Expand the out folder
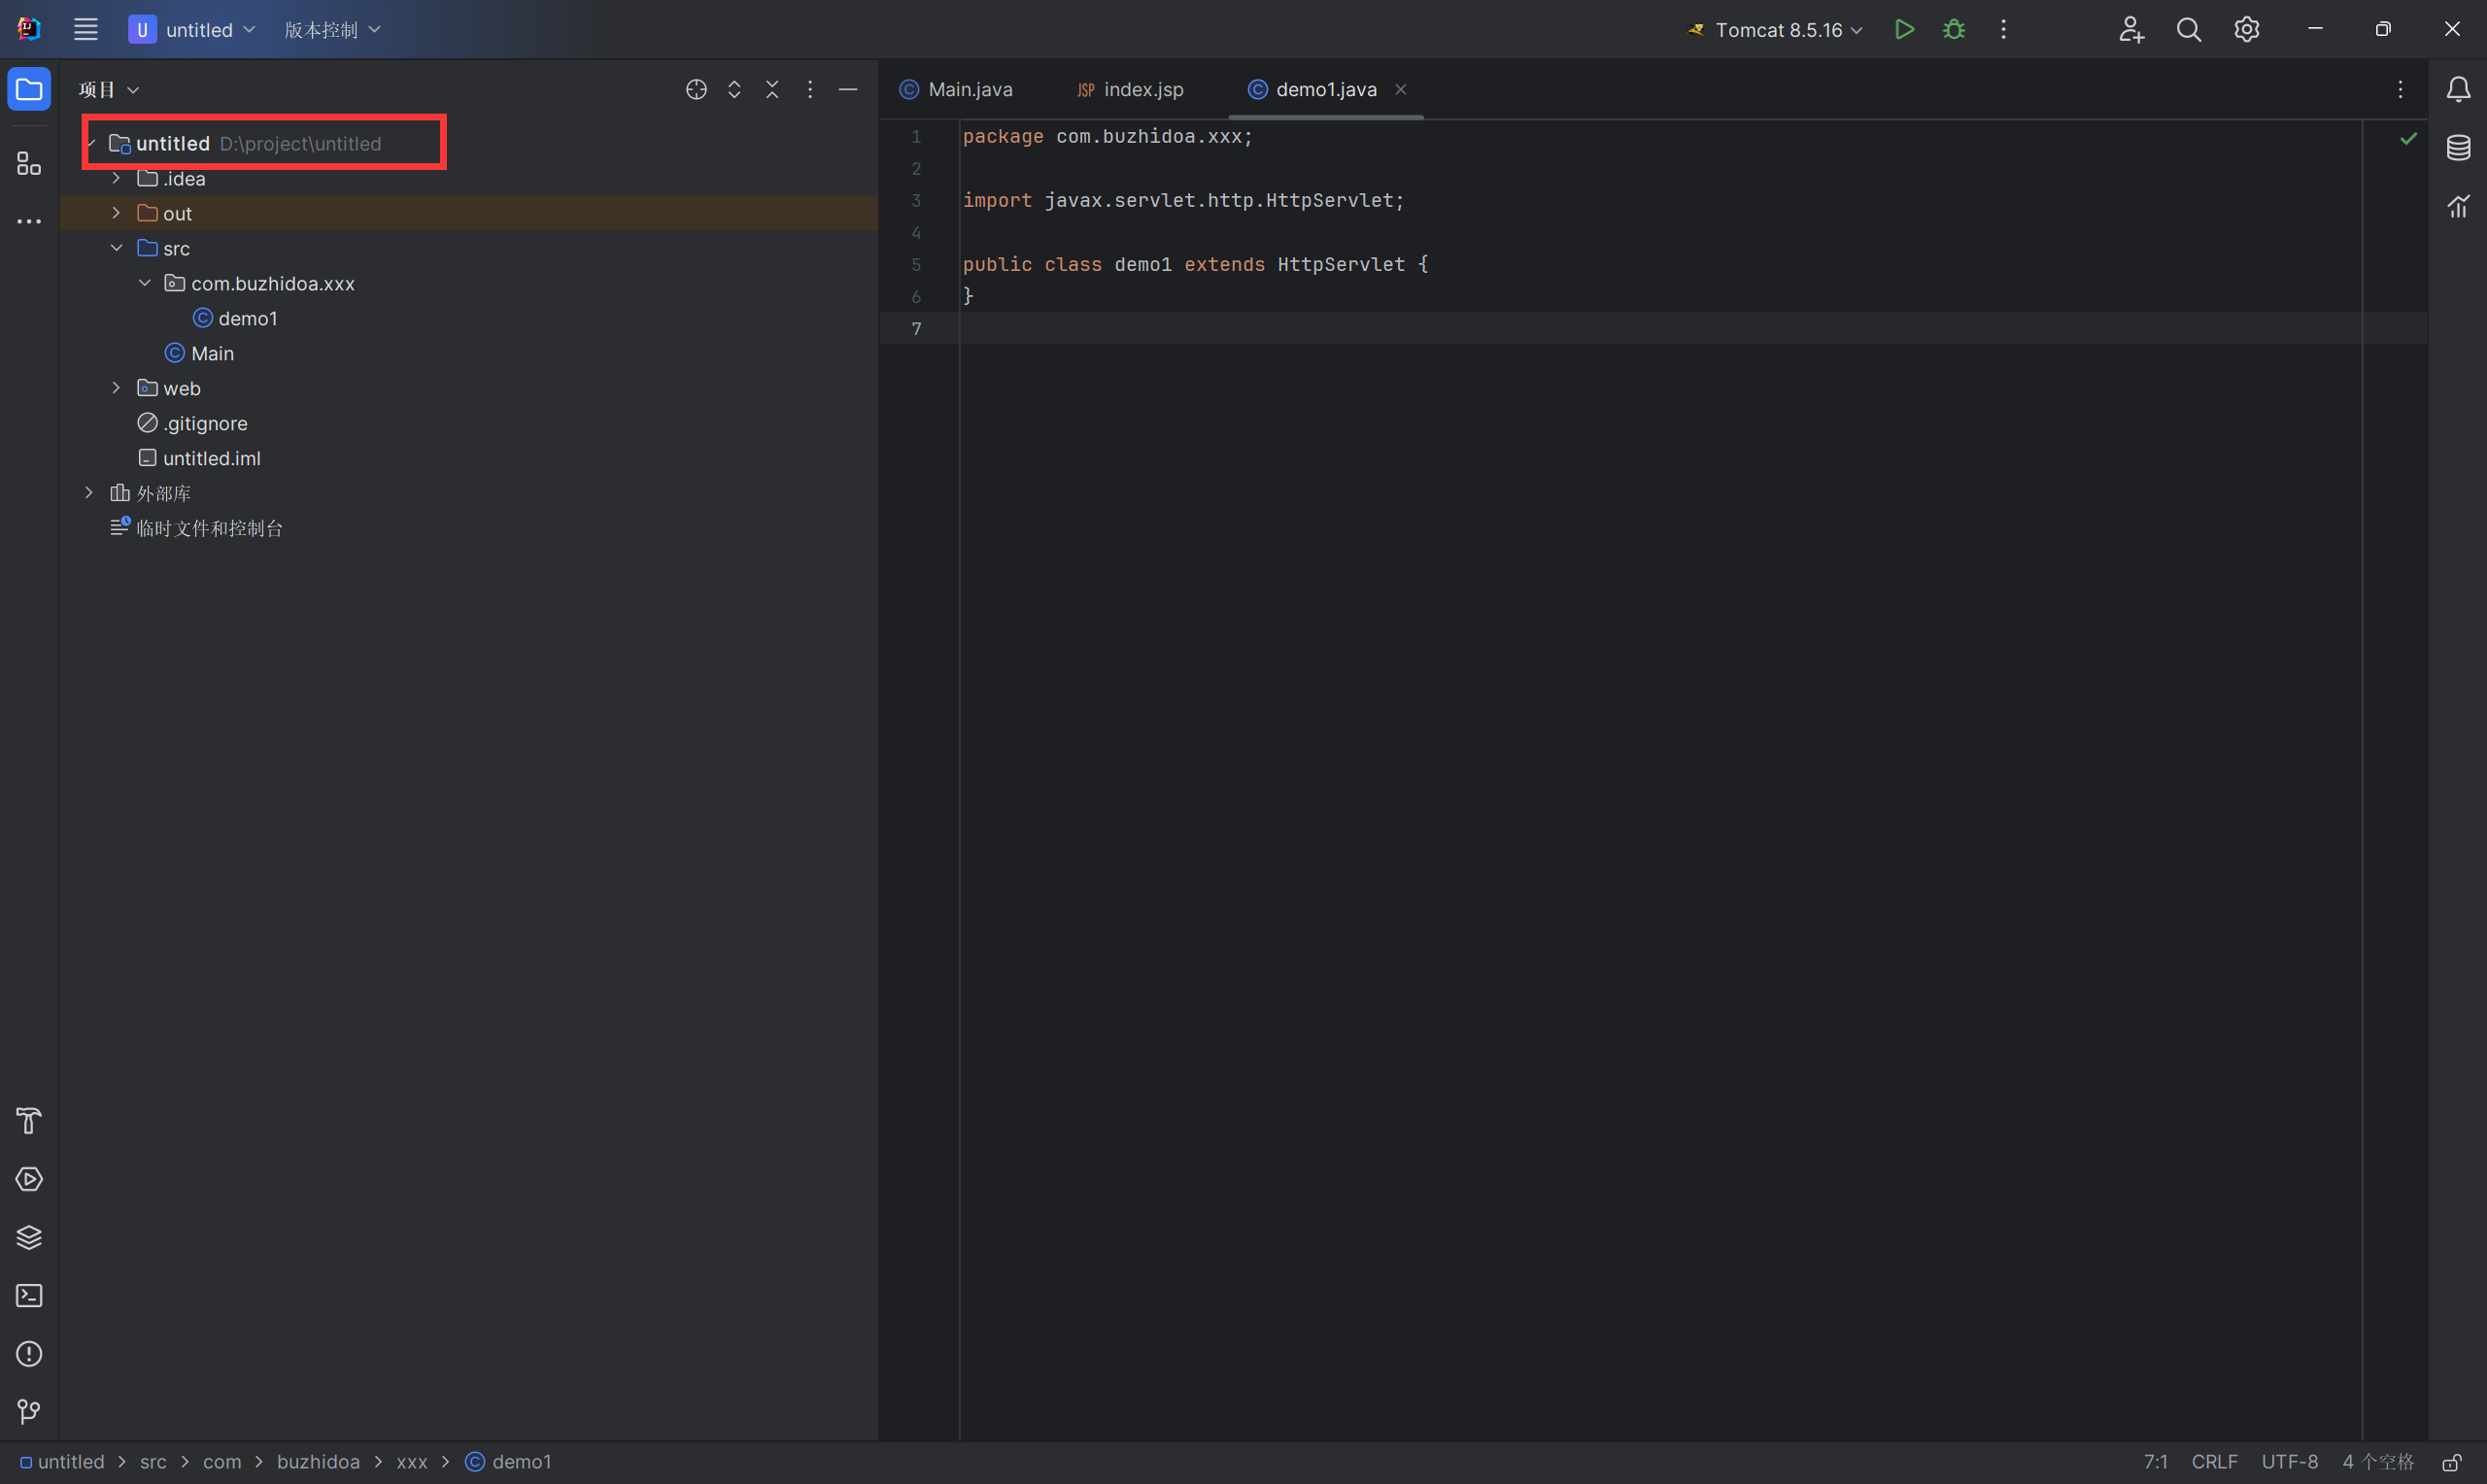Screen dimensions: 2487x1484 coord(116,213)
